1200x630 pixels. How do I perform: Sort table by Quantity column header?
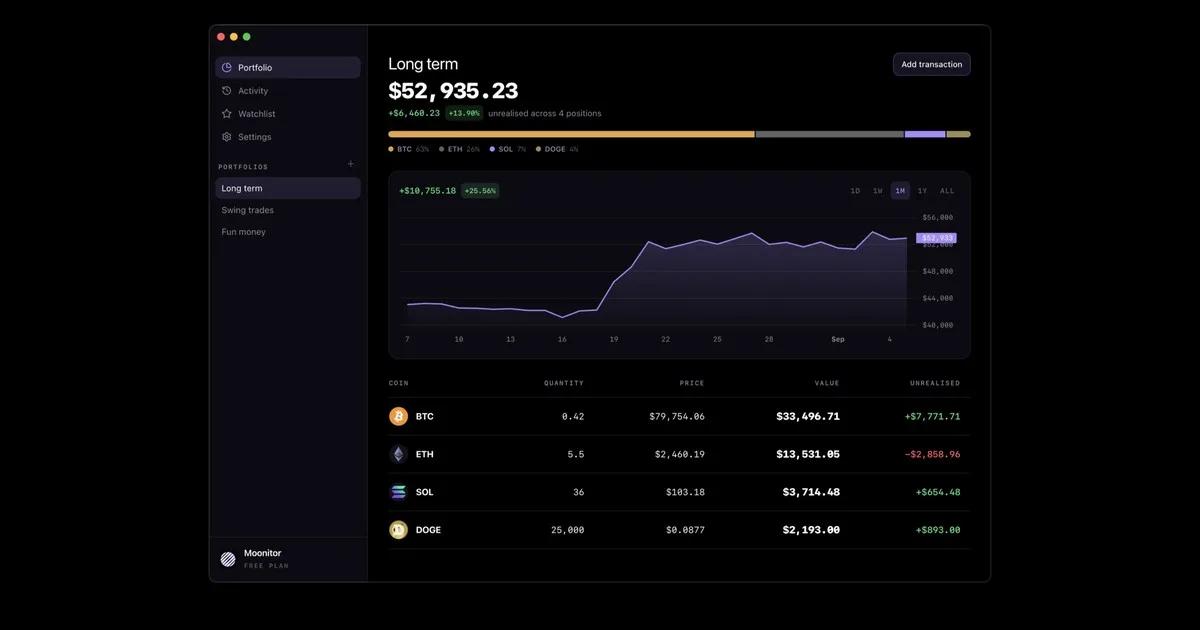click(x=564, y=383)
